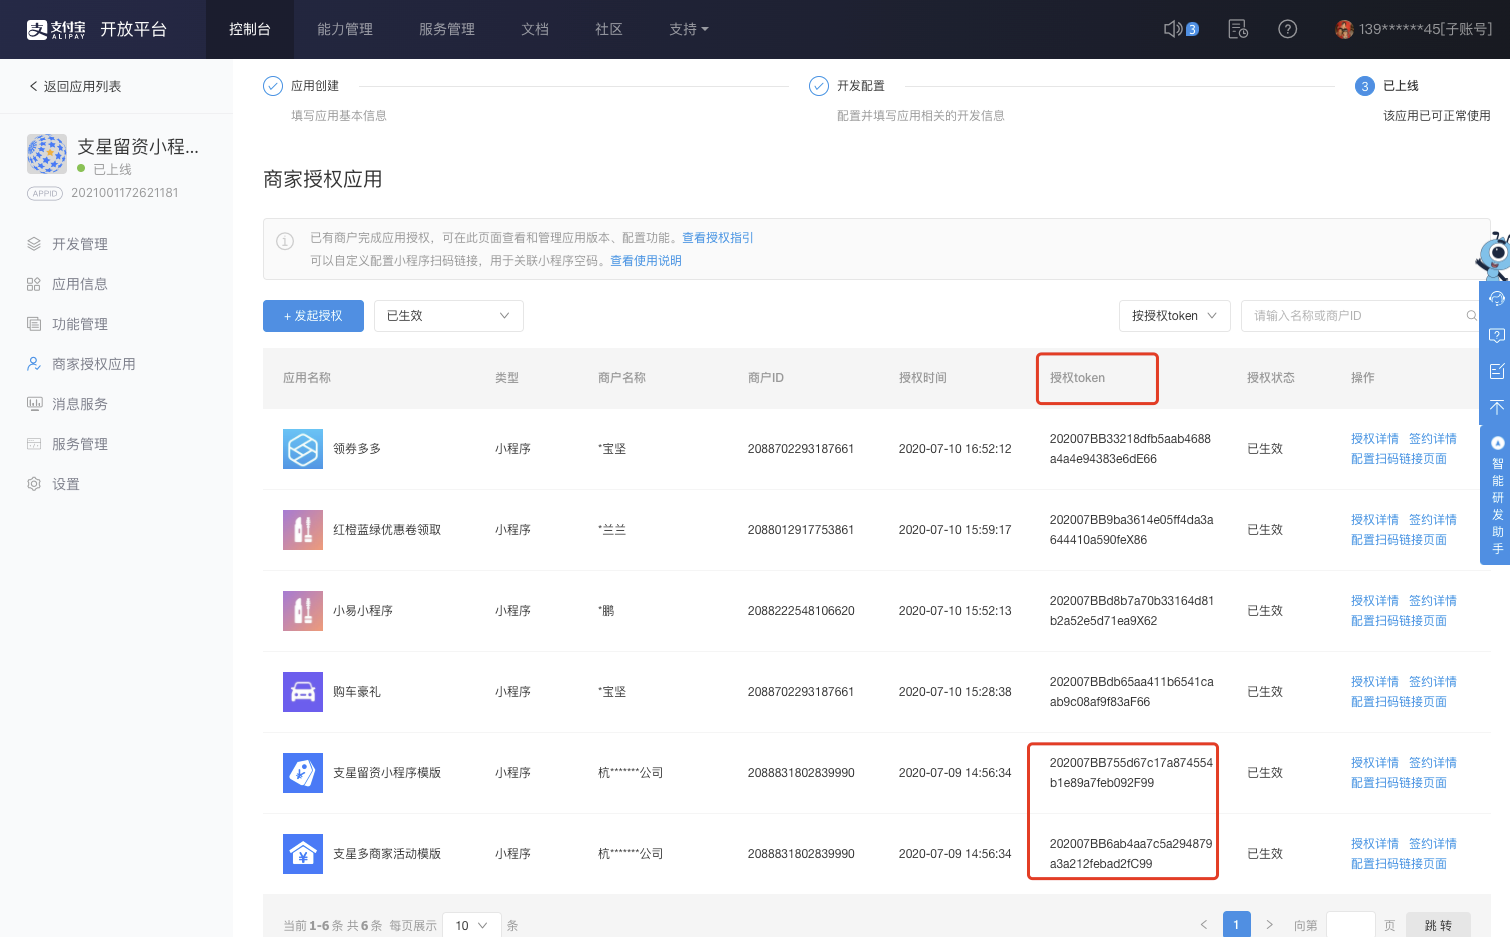Screen dimensions: 1510x937
Task: Click the 设置 gear icon
Action: pyautogui.click(x=34, y=484)
